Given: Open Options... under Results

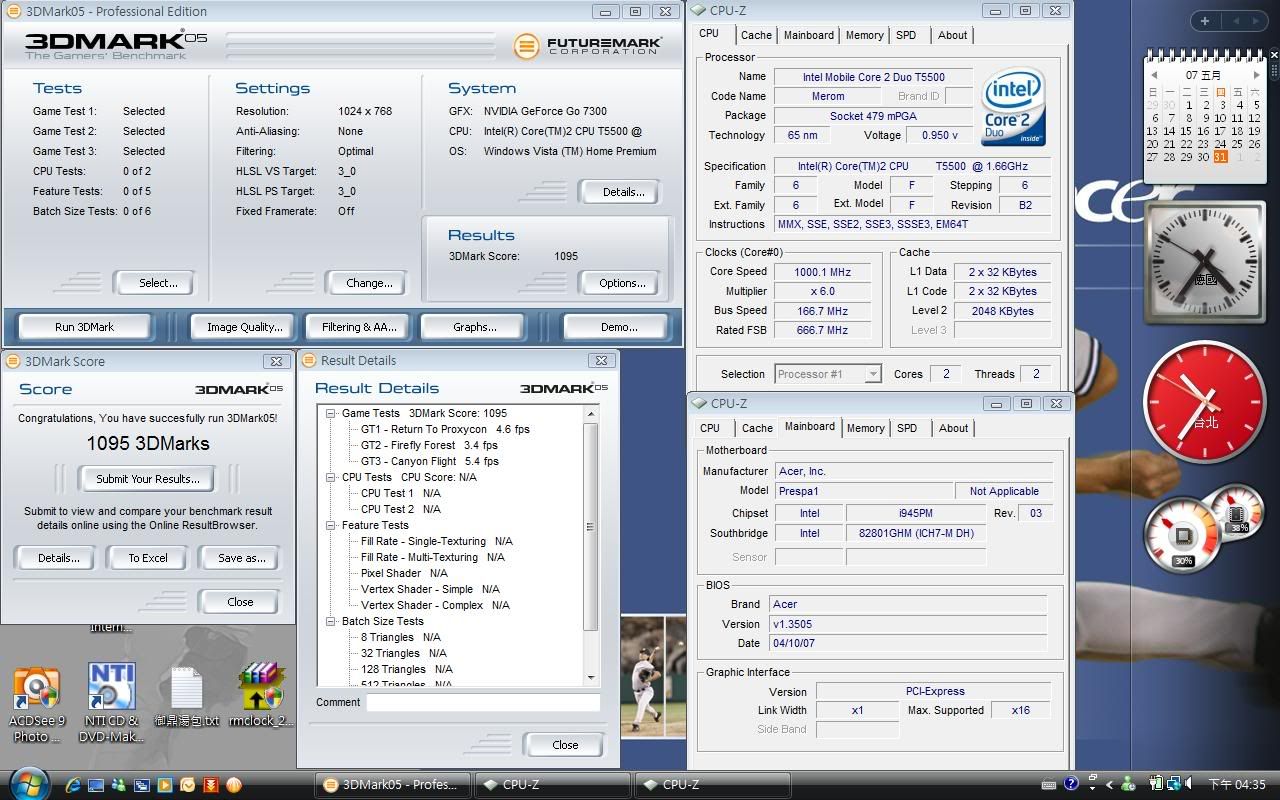Looking at the screenshot, I should (622, 283).
